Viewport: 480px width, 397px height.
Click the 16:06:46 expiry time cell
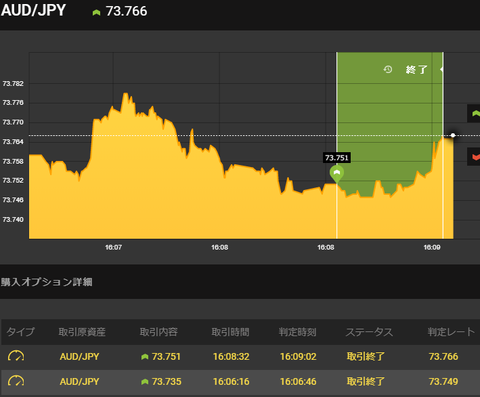pyautogui.click(x=298, y=382)
